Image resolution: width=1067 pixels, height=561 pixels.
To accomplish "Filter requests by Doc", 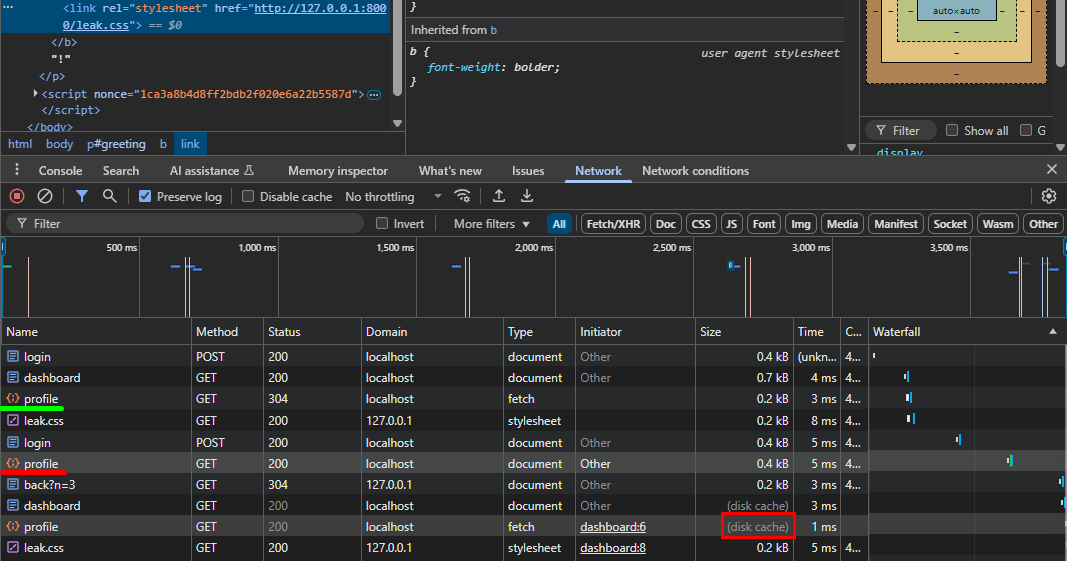I will tap(666, 224).
